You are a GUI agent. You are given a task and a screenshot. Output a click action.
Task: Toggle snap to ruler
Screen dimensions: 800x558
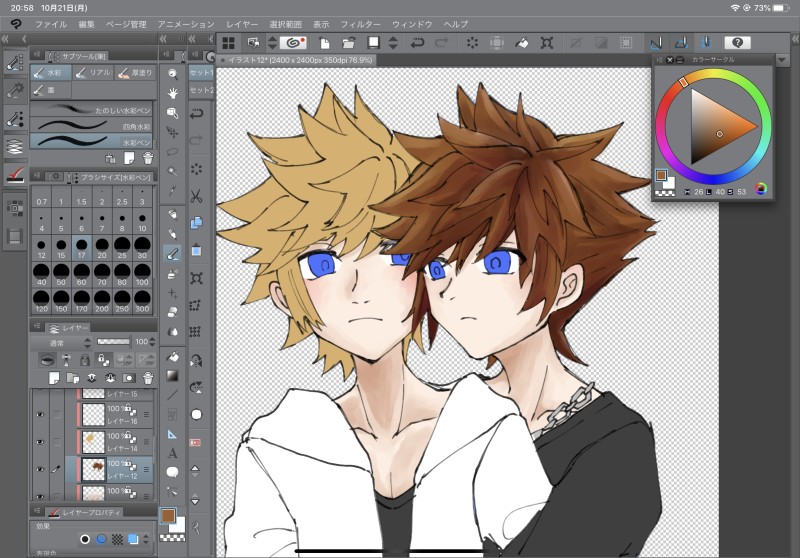pyautogui.click(x=656, y=43)
